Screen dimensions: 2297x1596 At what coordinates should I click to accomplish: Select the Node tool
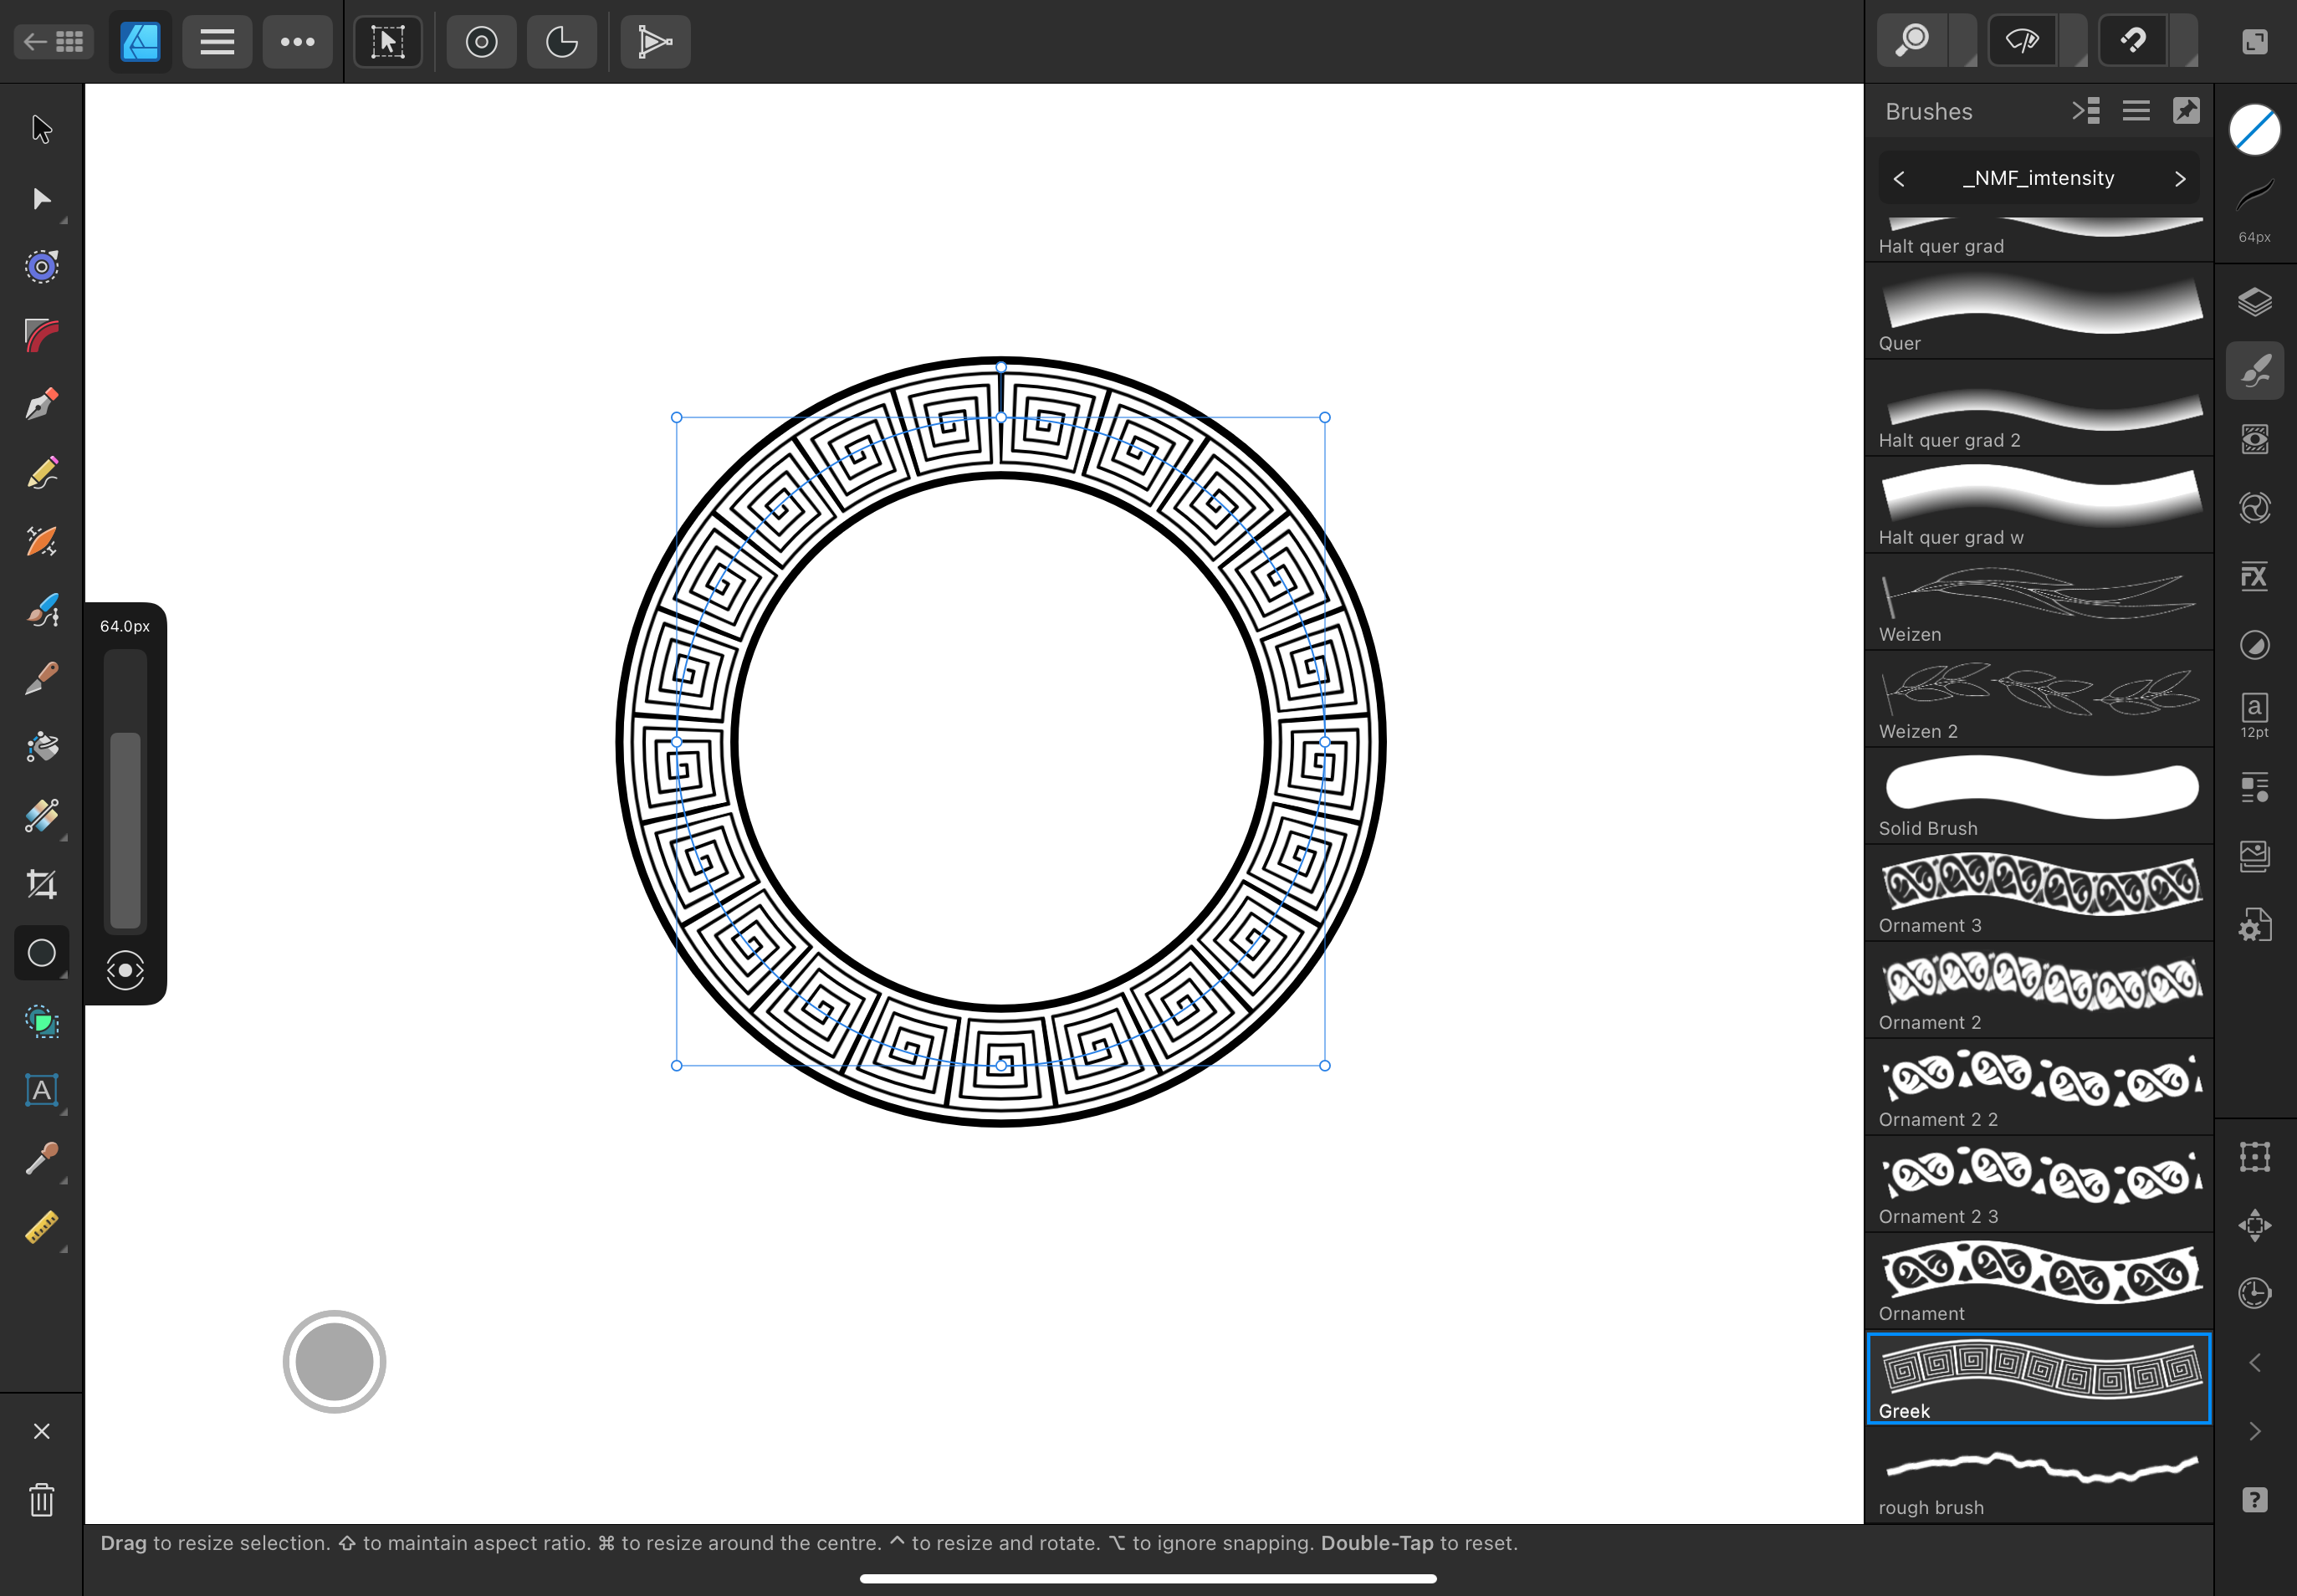41,199
